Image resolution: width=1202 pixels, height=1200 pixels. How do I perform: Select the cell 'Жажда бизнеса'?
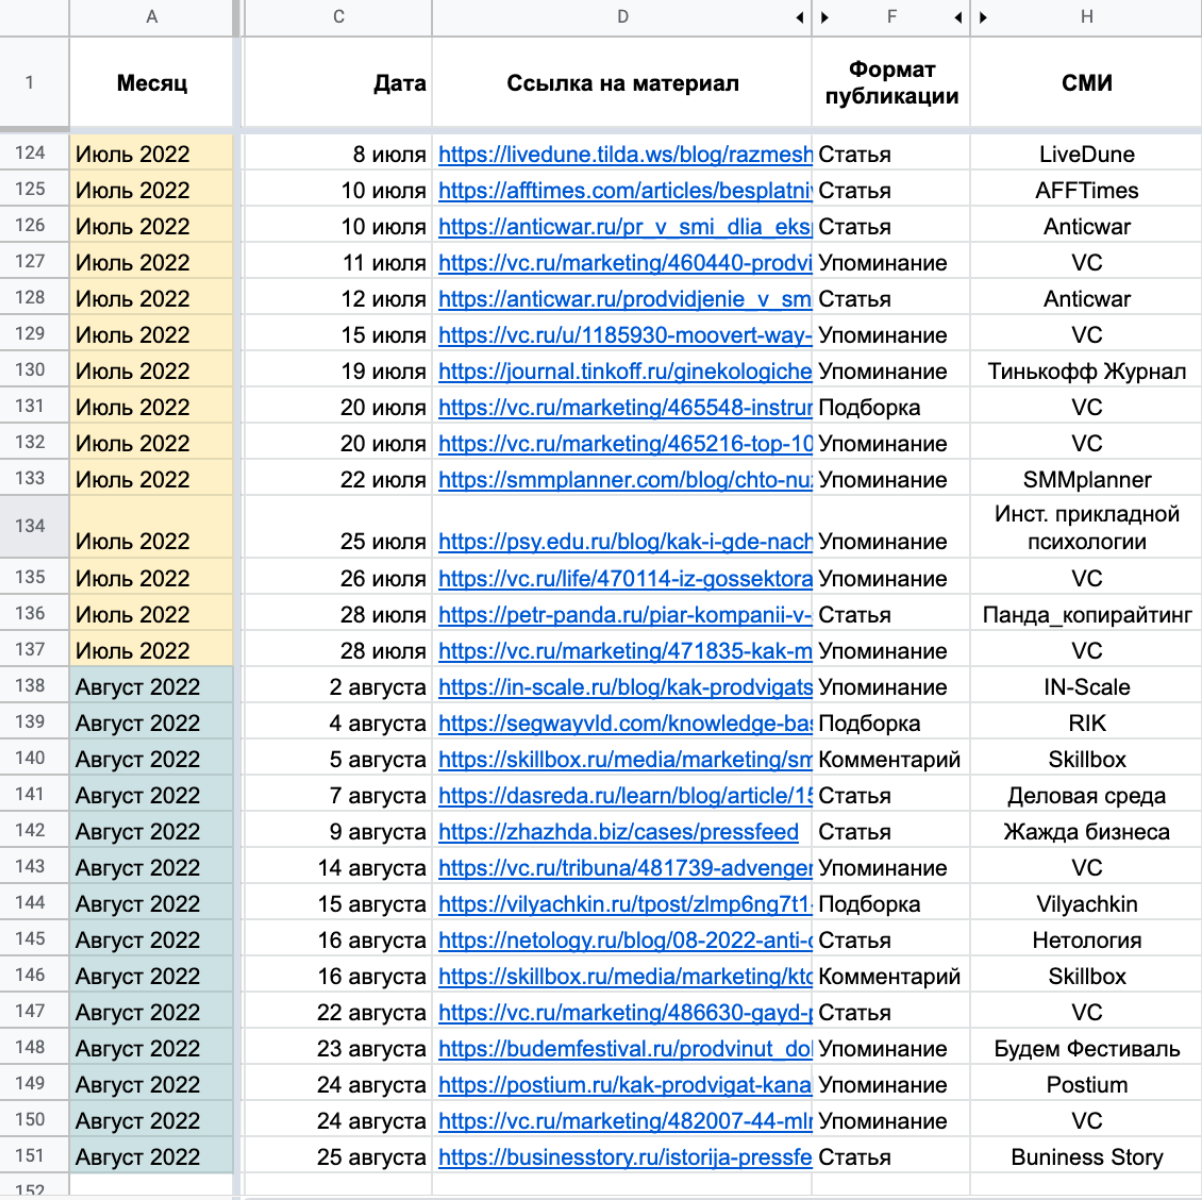tap(1087, 832)
